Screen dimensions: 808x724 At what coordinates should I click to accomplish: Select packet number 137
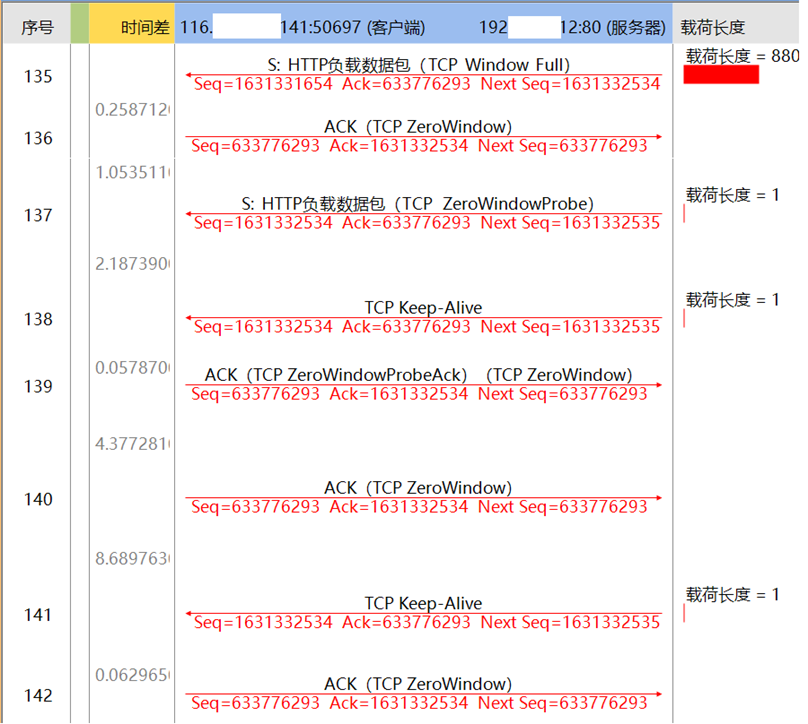[37, 215]
